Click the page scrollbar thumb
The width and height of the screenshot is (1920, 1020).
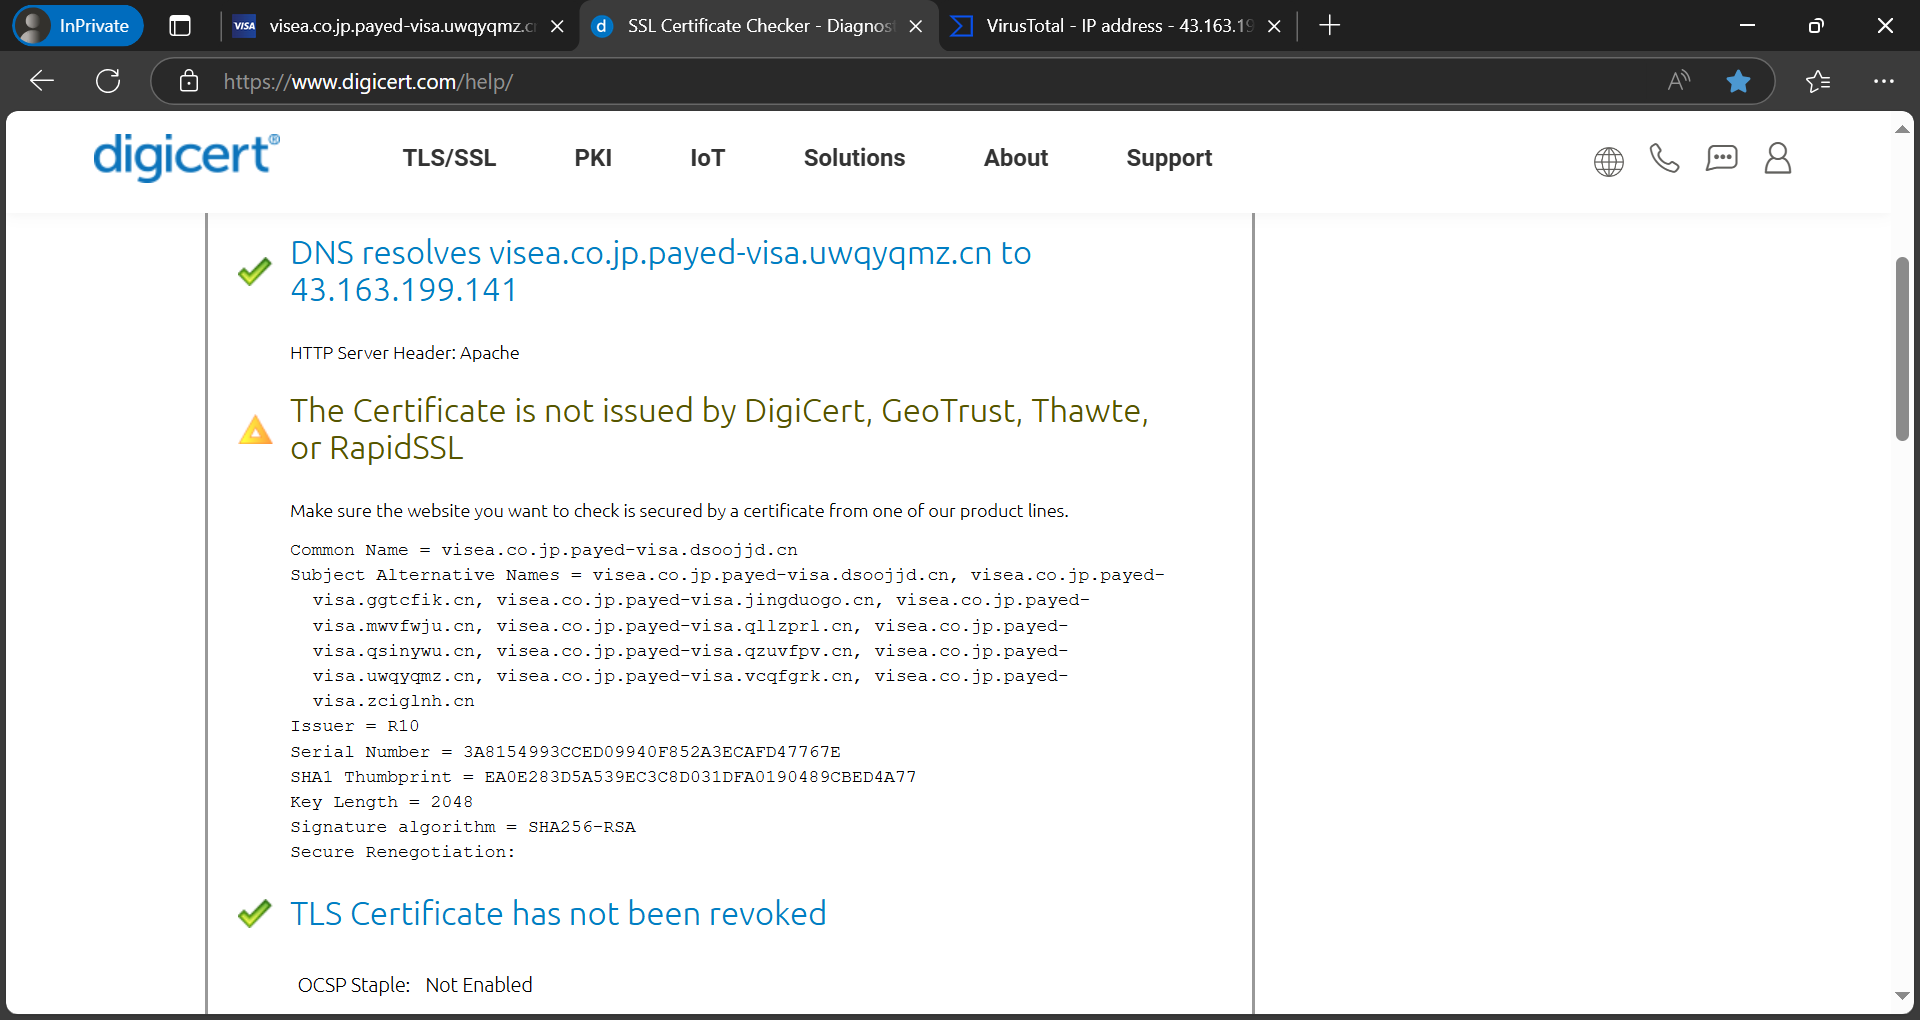point(1902,349)
